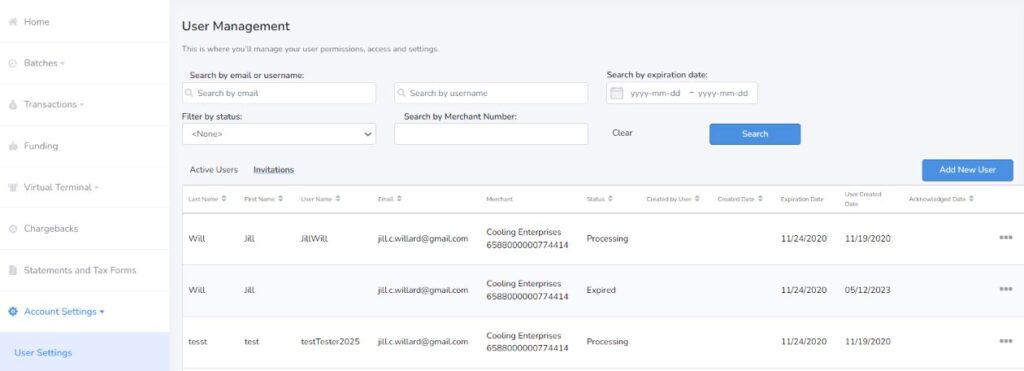Click the Statements and Tax Forms document icon
The height and width of the screenshot is (371, 1024).
tap(12, 270)
